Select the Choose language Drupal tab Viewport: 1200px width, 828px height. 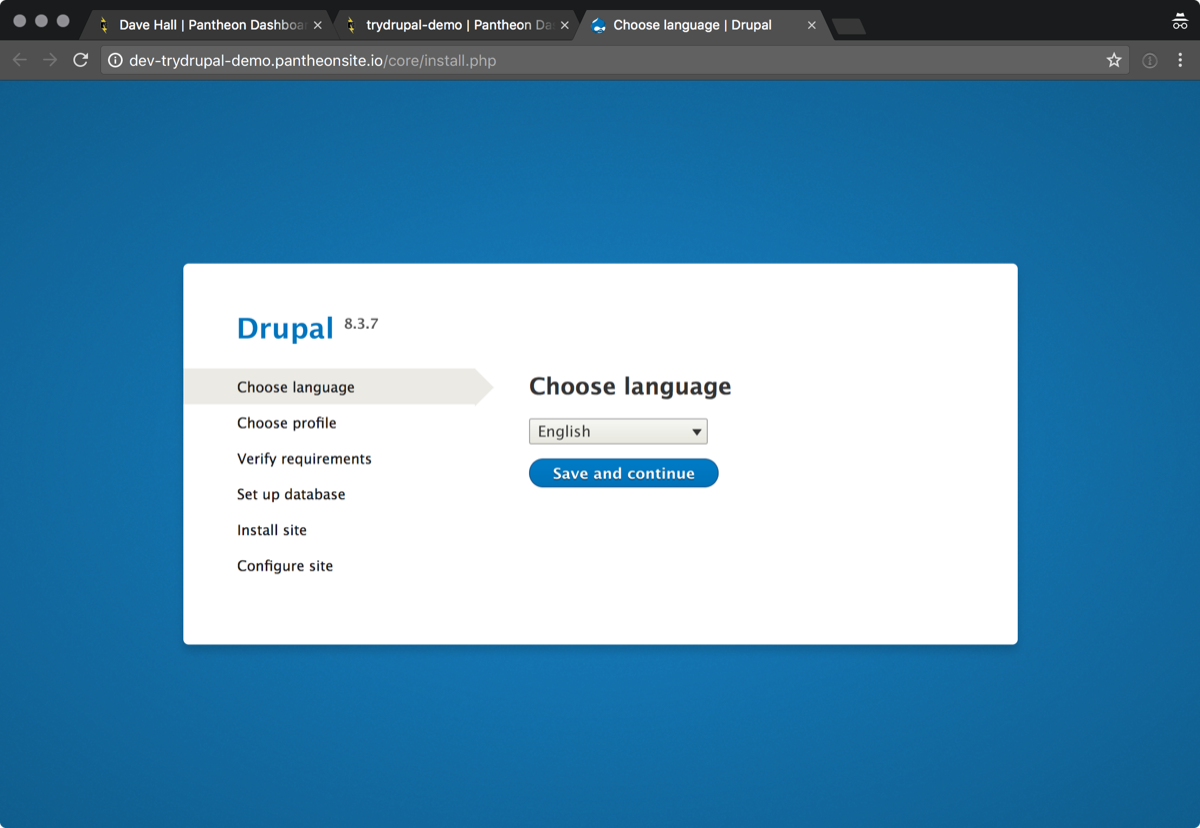(x=700, y=25)
